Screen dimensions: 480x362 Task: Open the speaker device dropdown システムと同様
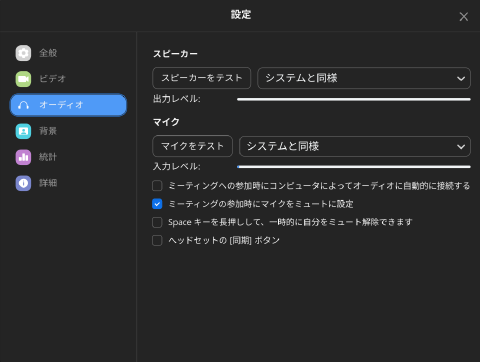pos(364,78)
